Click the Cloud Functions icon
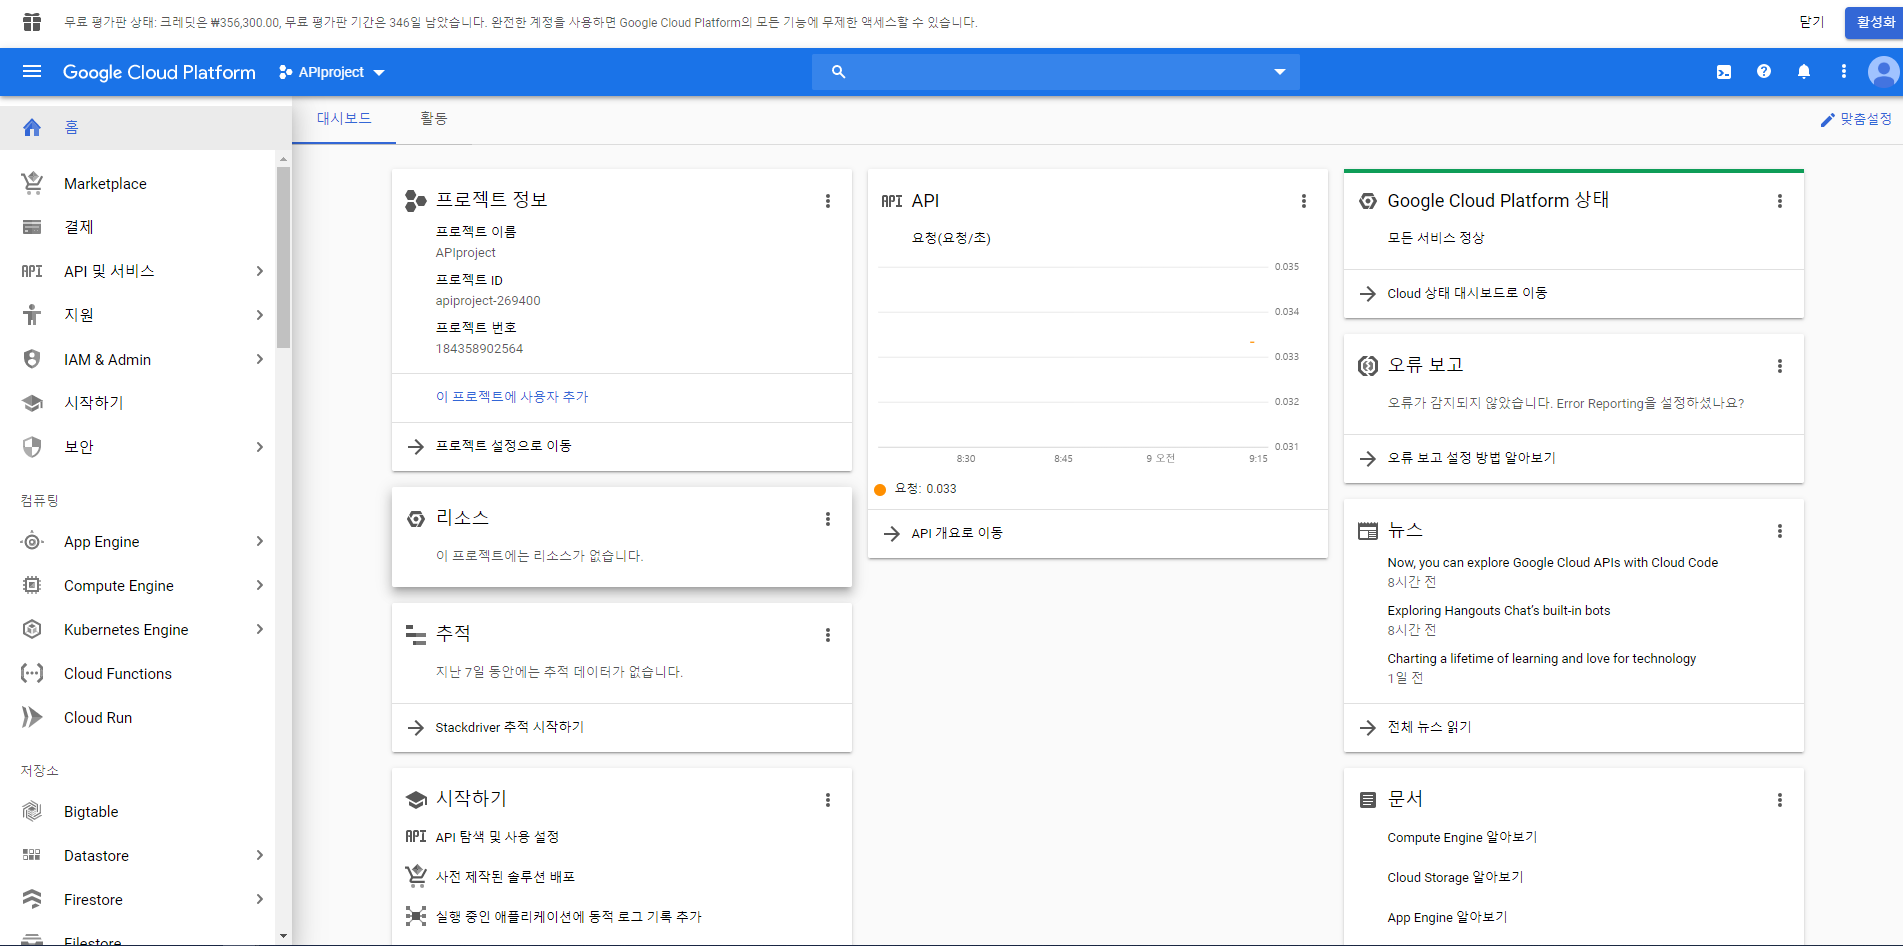The image size is (1903, 946). [32, 673]
